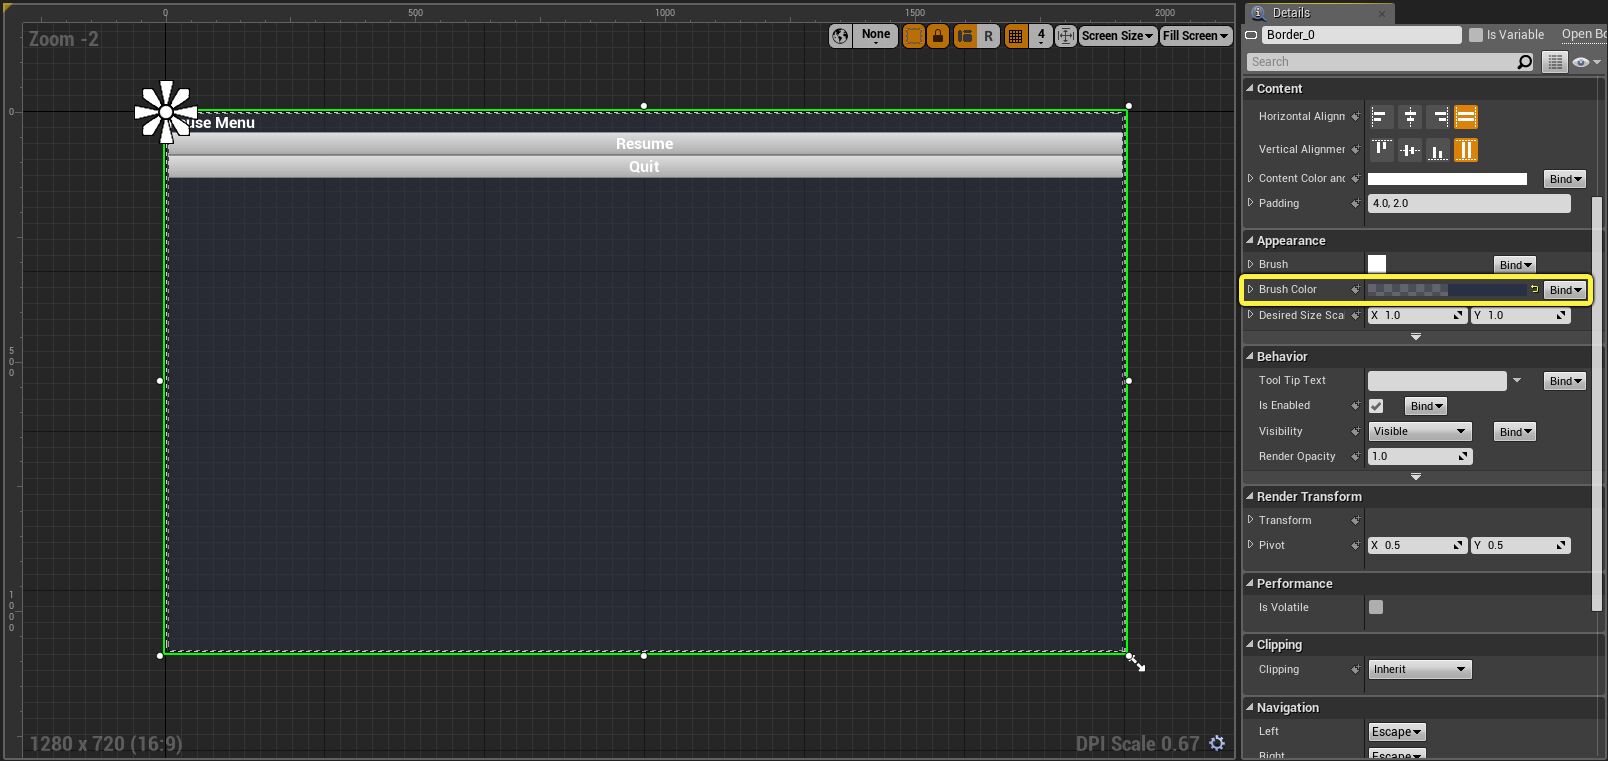
Task: Click the padlock respect locks icon
Action: point(938,36)
